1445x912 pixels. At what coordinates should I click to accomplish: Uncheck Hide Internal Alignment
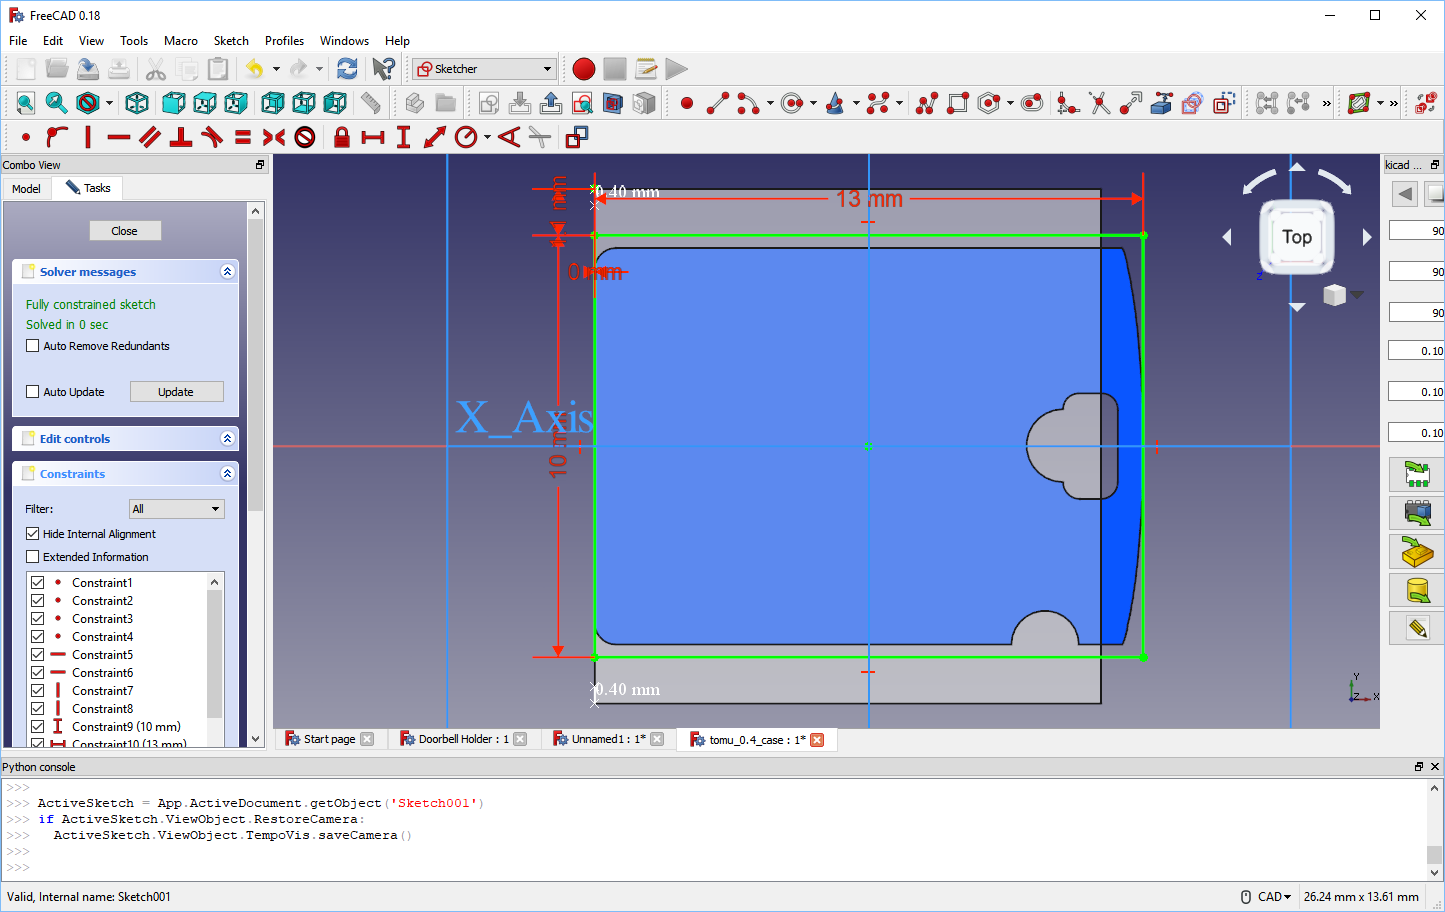coord(33,534)
